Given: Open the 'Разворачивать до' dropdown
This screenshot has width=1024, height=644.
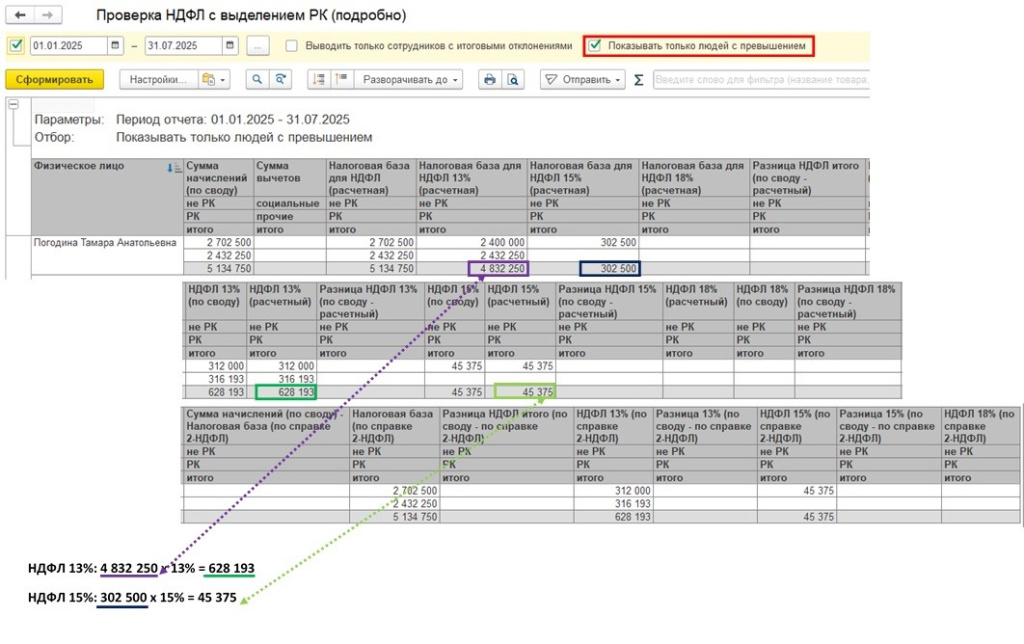Looking at the screenshot, I should (411, 80).
